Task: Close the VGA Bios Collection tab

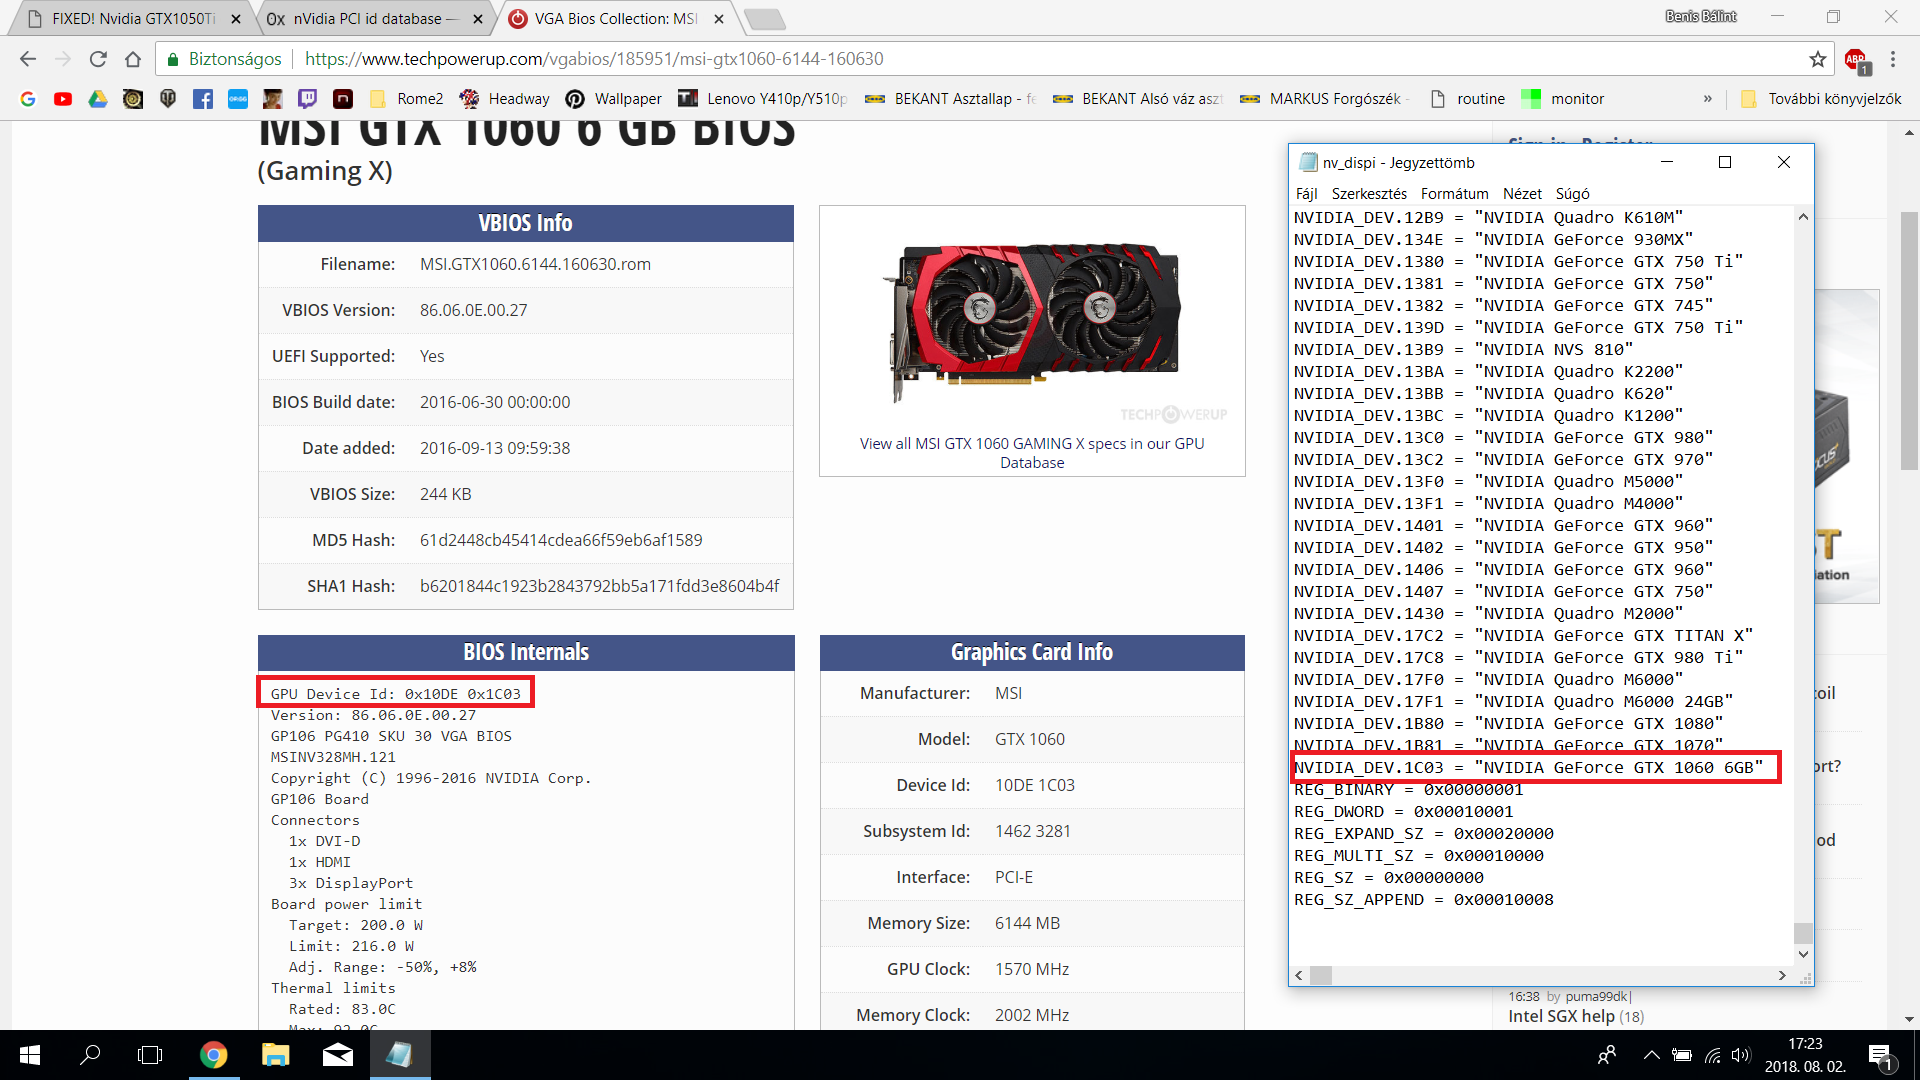Action: (719, 19)
